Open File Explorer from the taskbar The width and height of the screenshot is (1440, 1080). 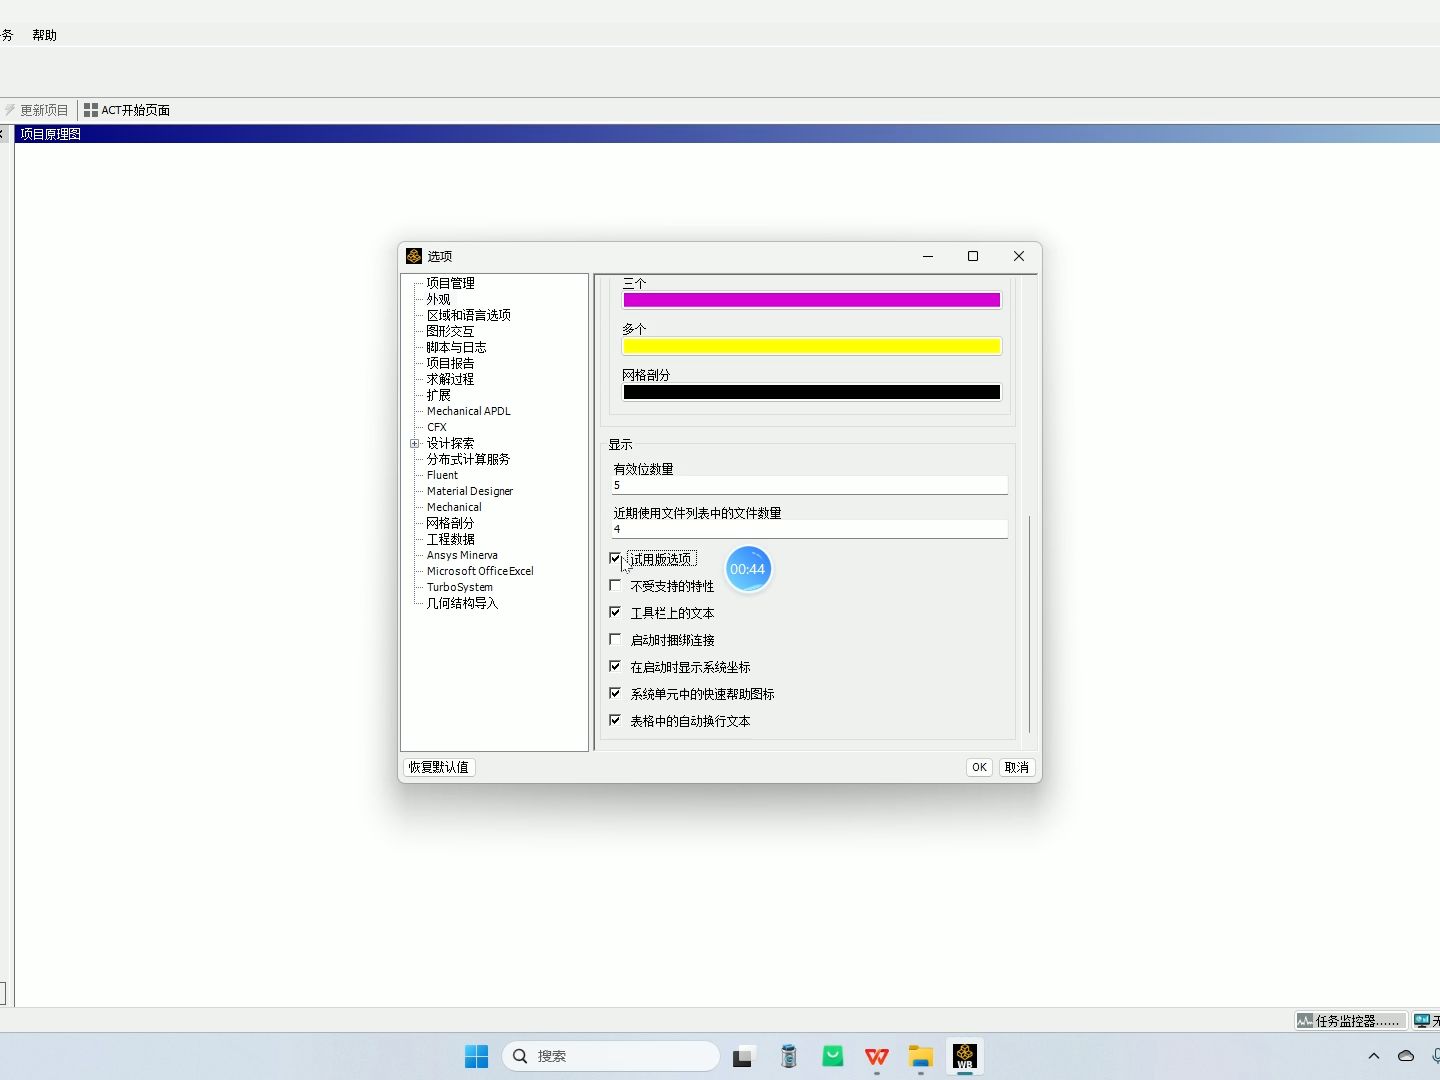pos(920,1056)
